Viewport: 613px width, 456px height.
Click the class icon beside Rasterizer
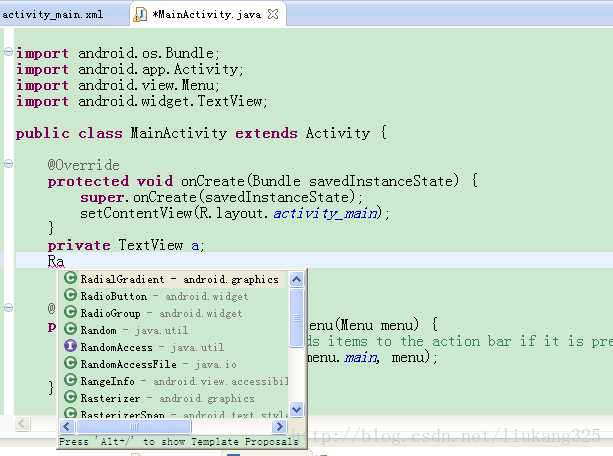70,397
